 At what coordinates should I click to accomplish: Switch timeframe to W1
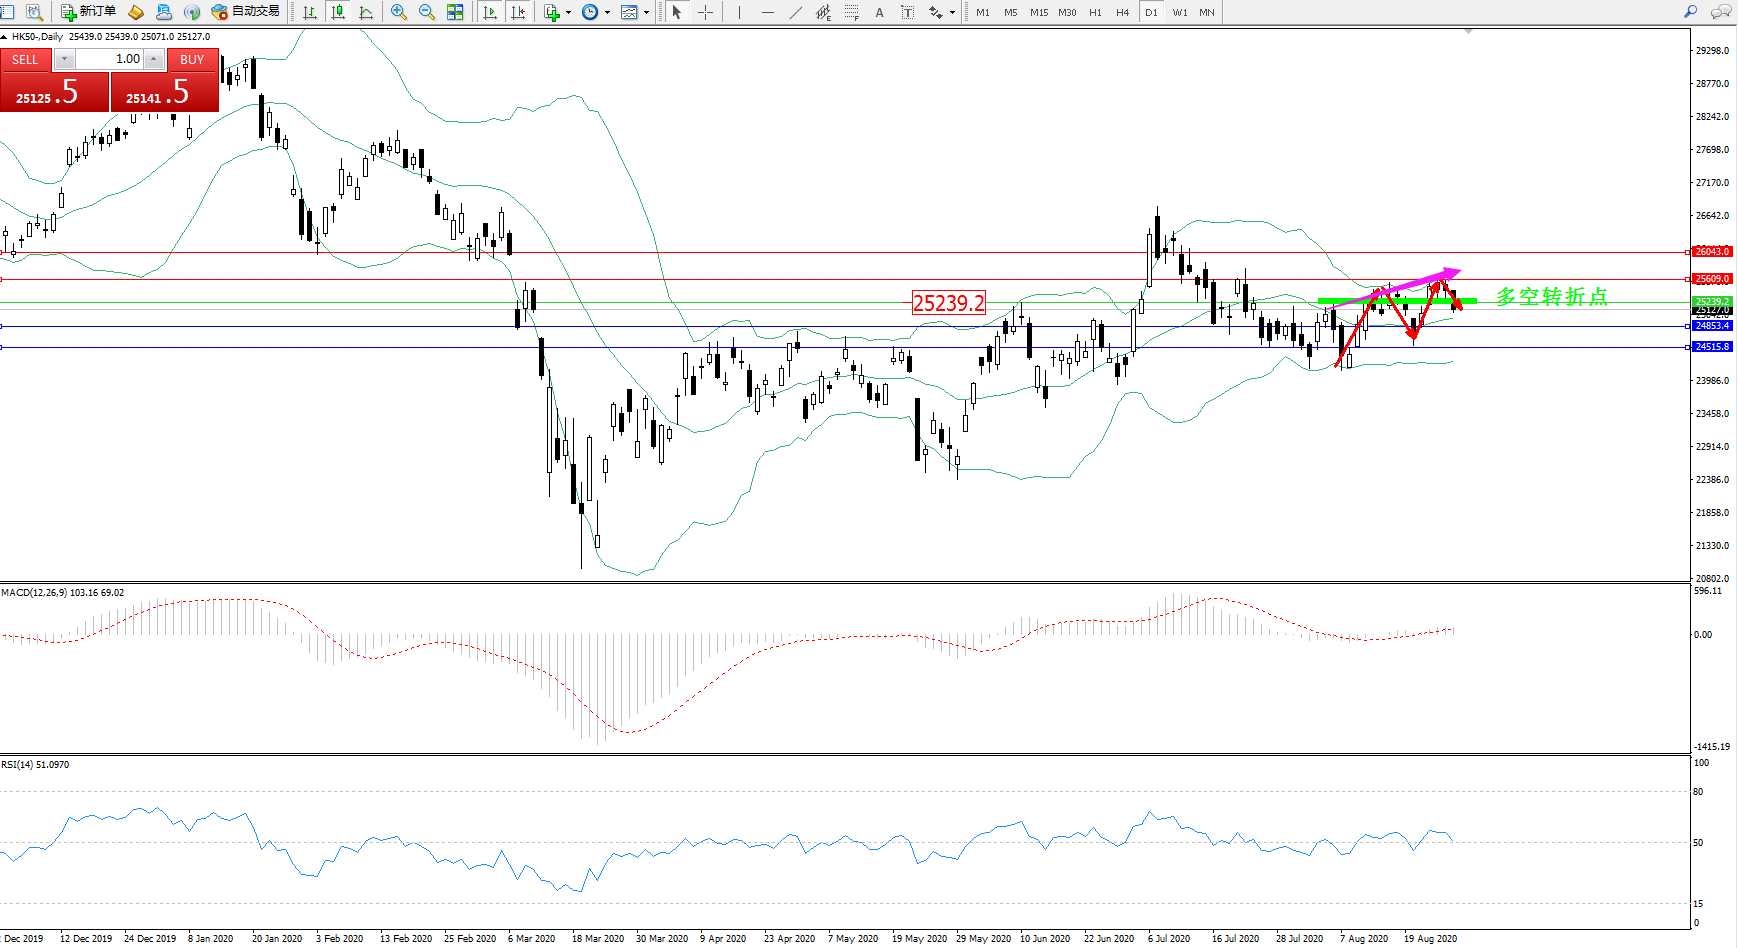pyautogui.click(x=1180, y=12)
